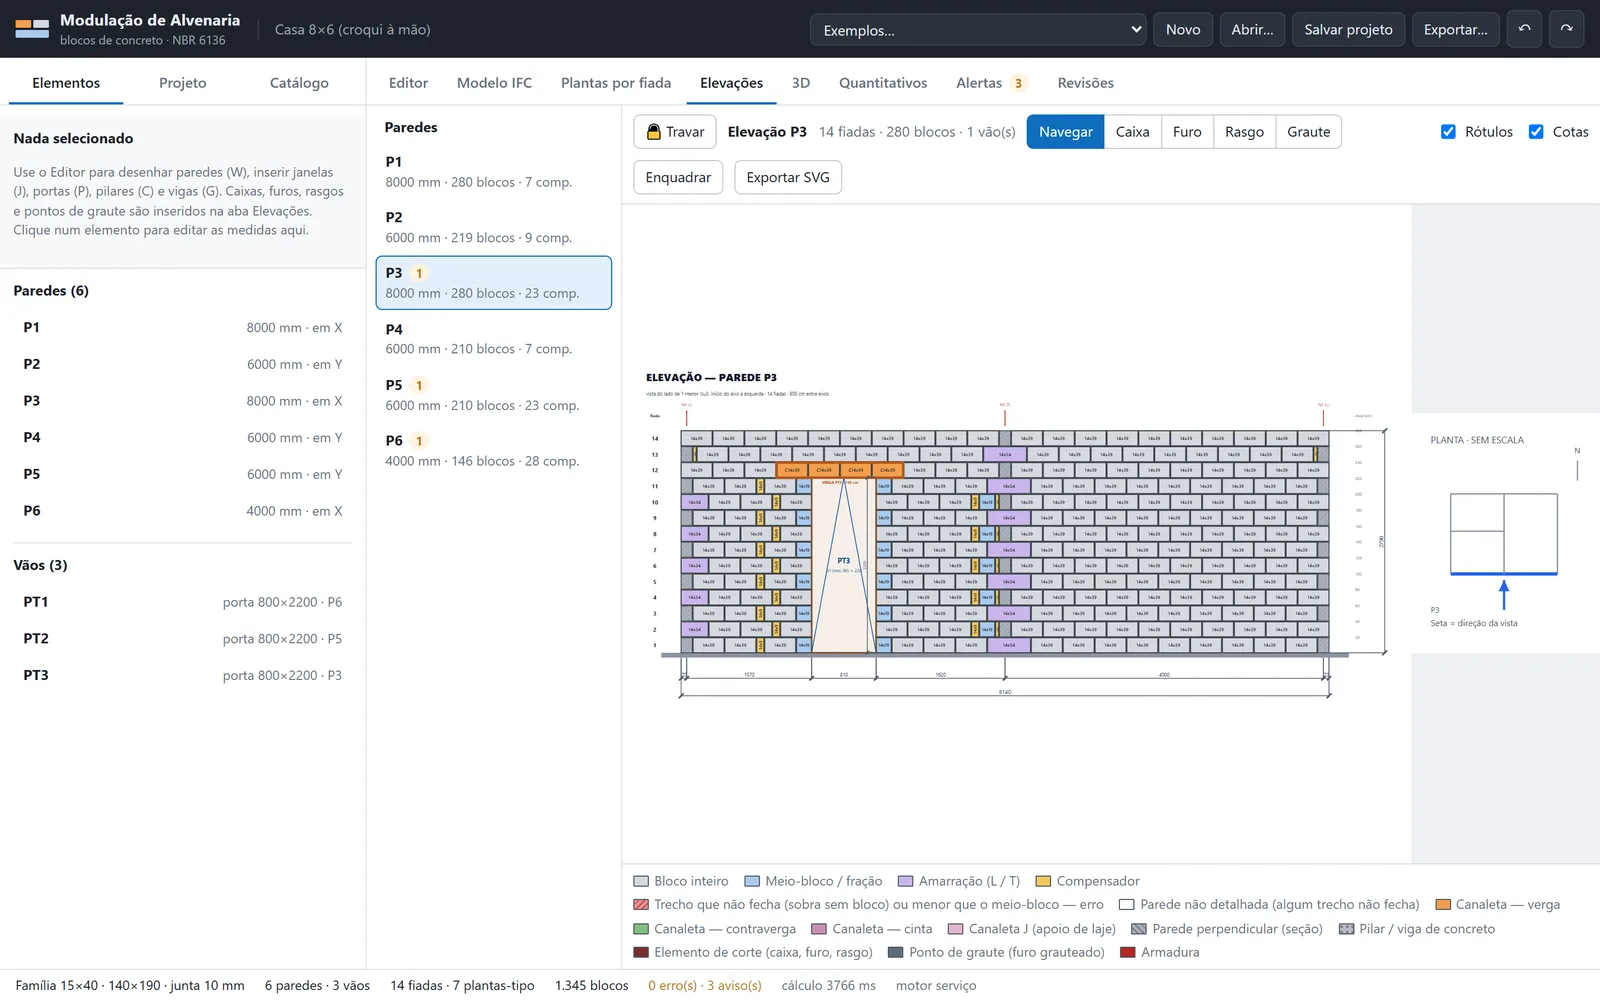Click the warning badge on wall P5
The image size is (1600, 1000).
(x=419, y=385)
